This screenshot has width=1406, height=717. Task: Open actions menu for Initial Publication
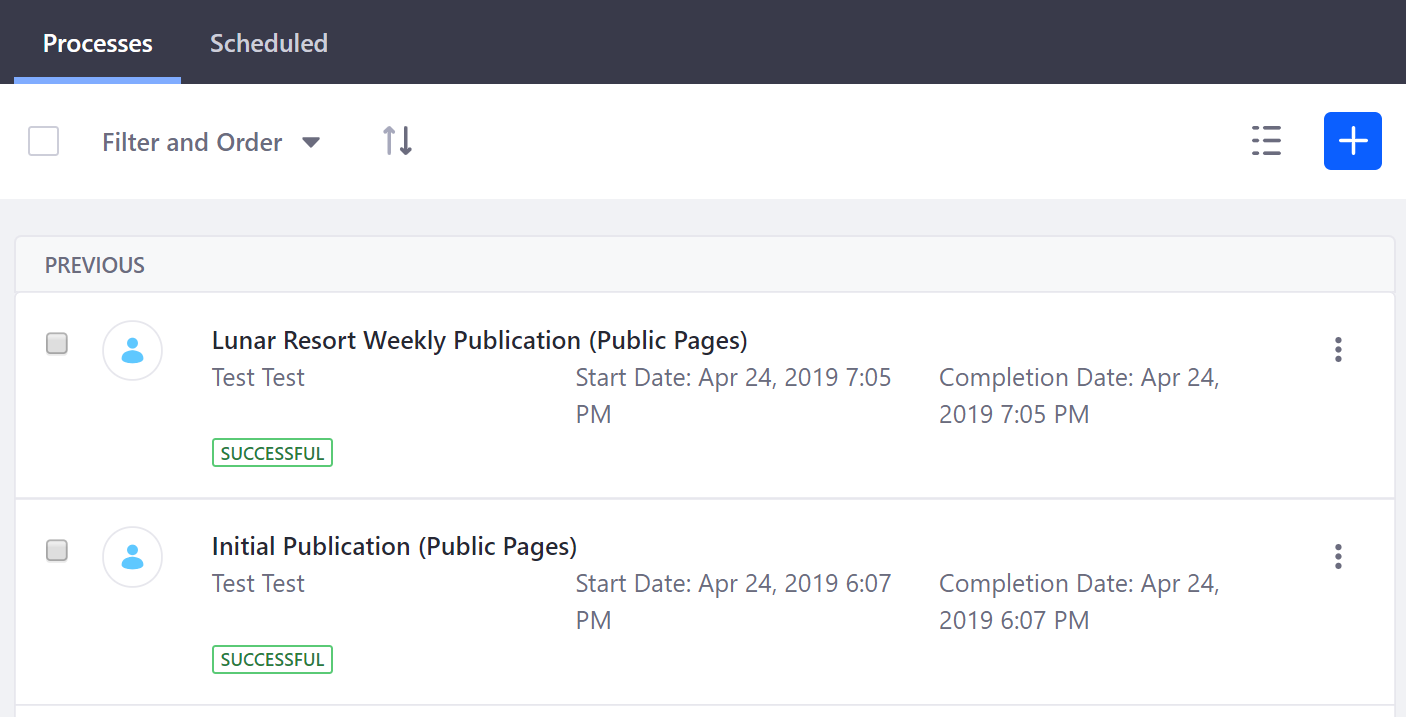click(x=1338, y=556)
